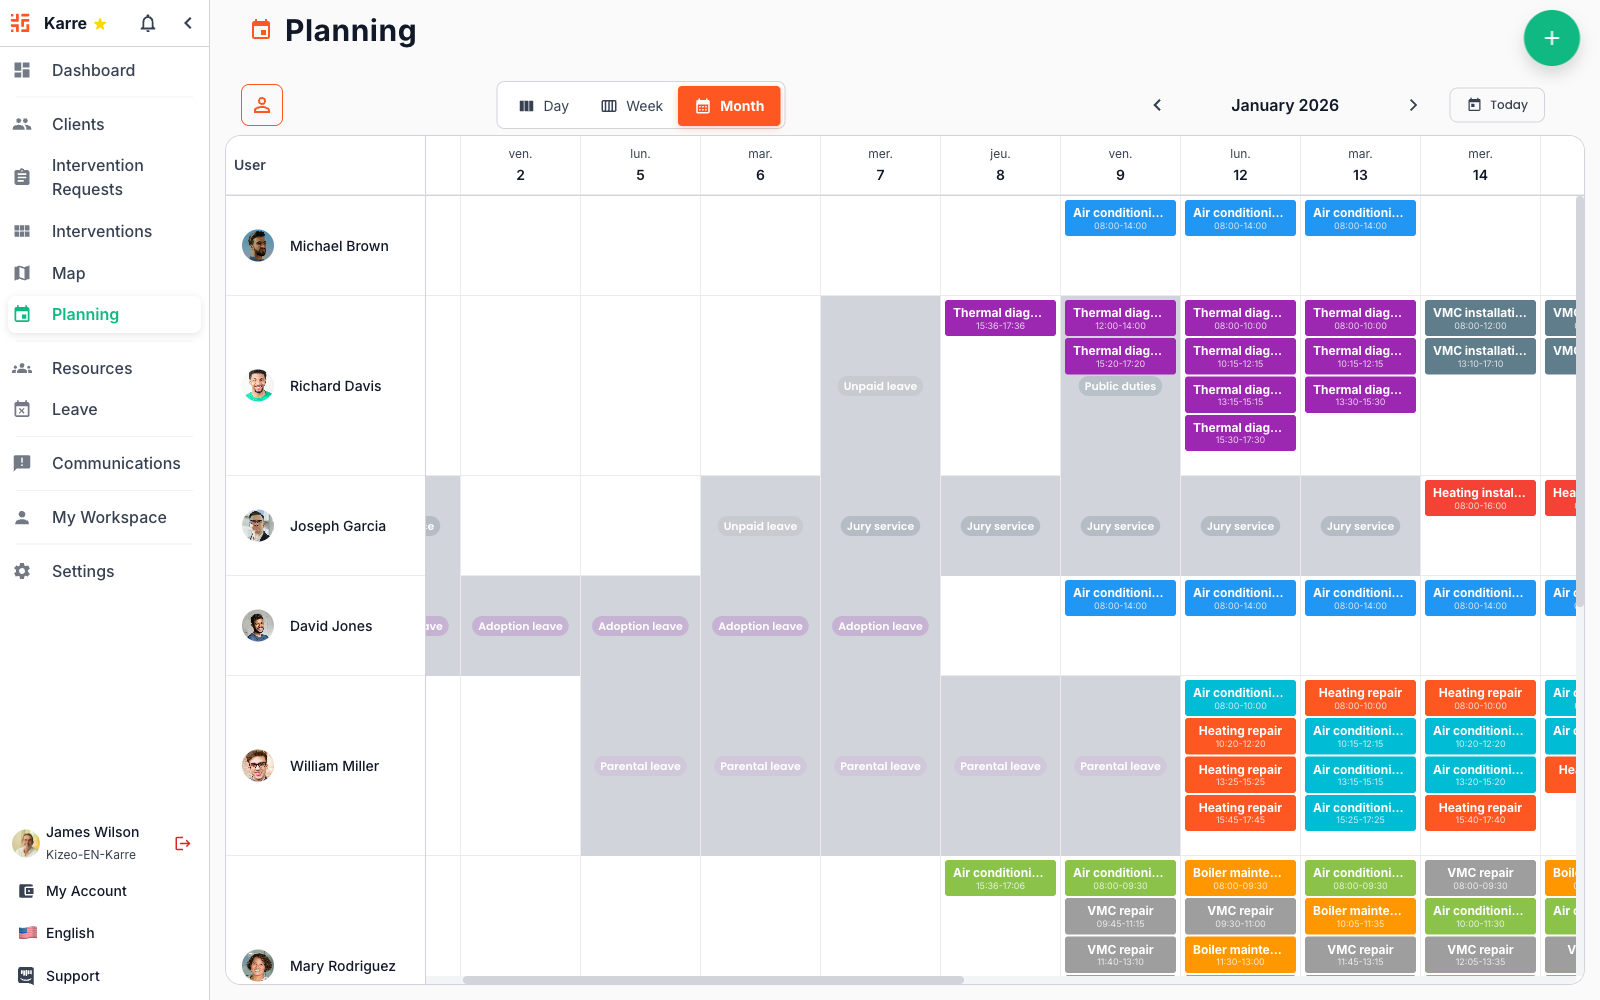
Task: Toggle the favorite star beside Karre
Action: [x=100, y=23]
